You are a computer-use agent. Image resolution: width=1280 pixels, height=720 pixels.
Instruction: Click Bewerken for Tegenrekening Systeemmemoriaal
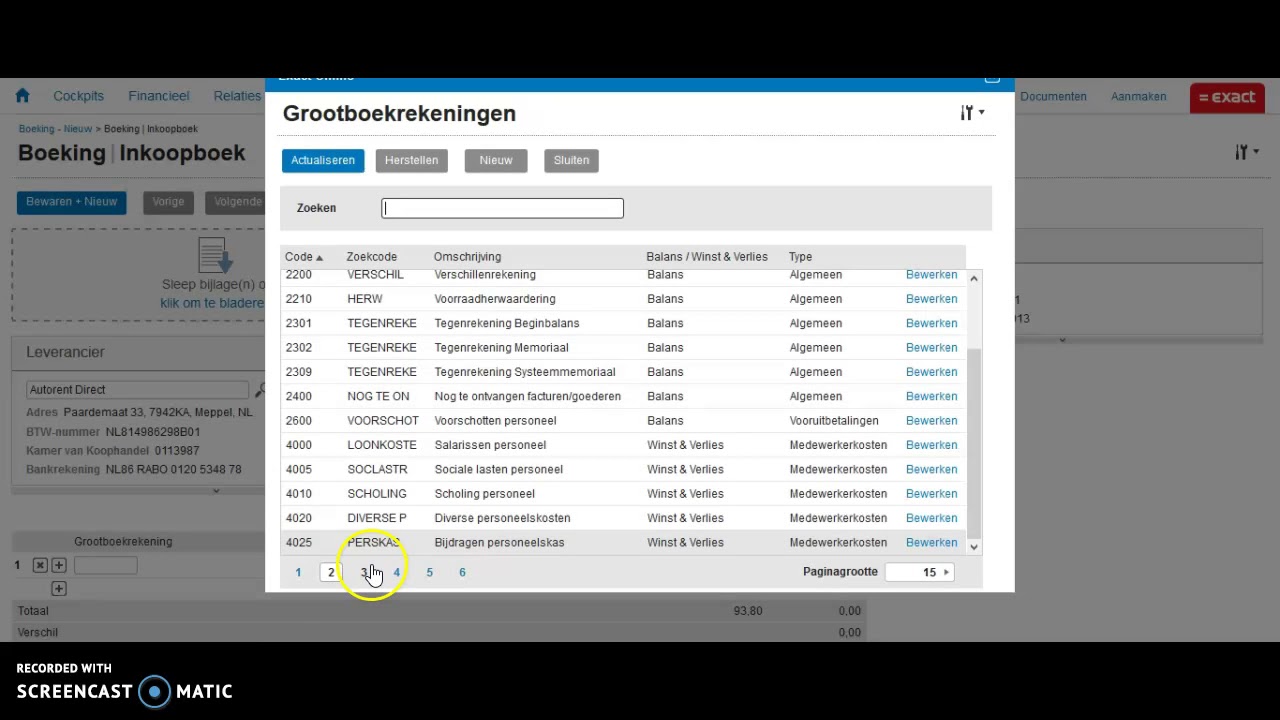[x=931, y=372]
